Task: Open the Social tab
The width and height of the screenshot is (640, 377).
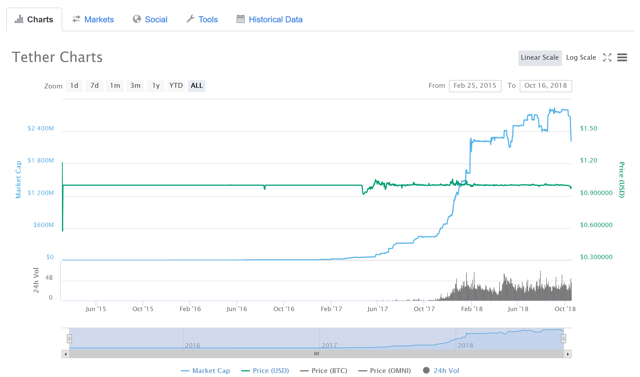Action: pyautogui.click(x=150, y=19)
